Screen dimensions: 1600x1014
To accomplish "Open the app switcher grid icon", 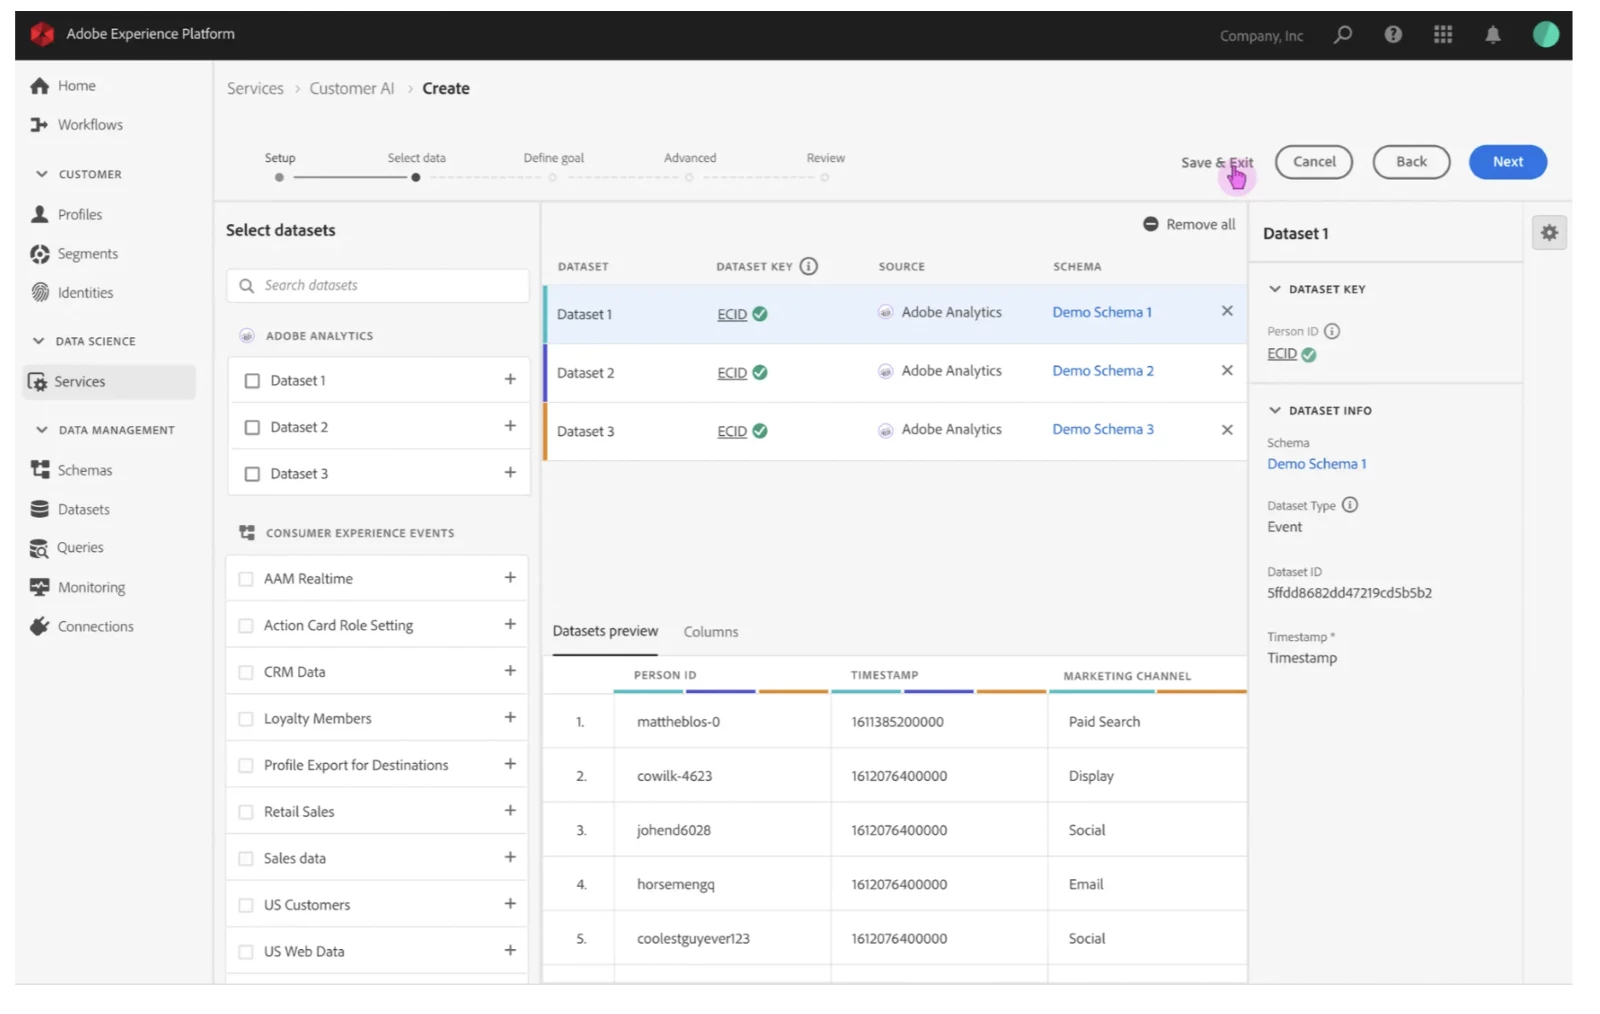I will [1443, 35].
